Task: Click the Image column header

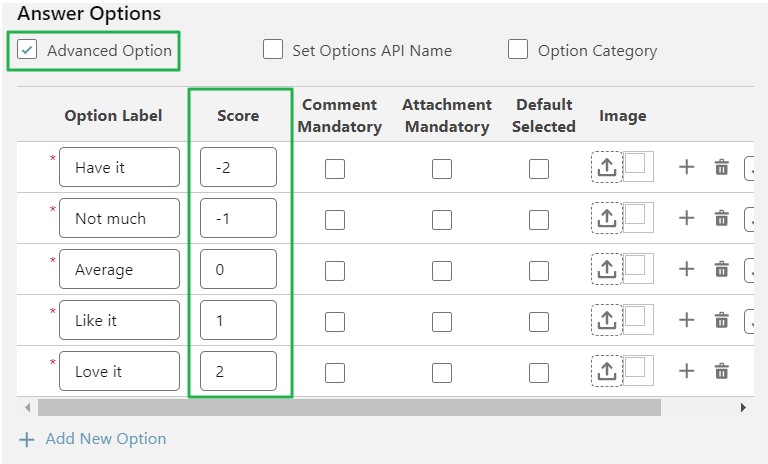Action: point(623,116)
